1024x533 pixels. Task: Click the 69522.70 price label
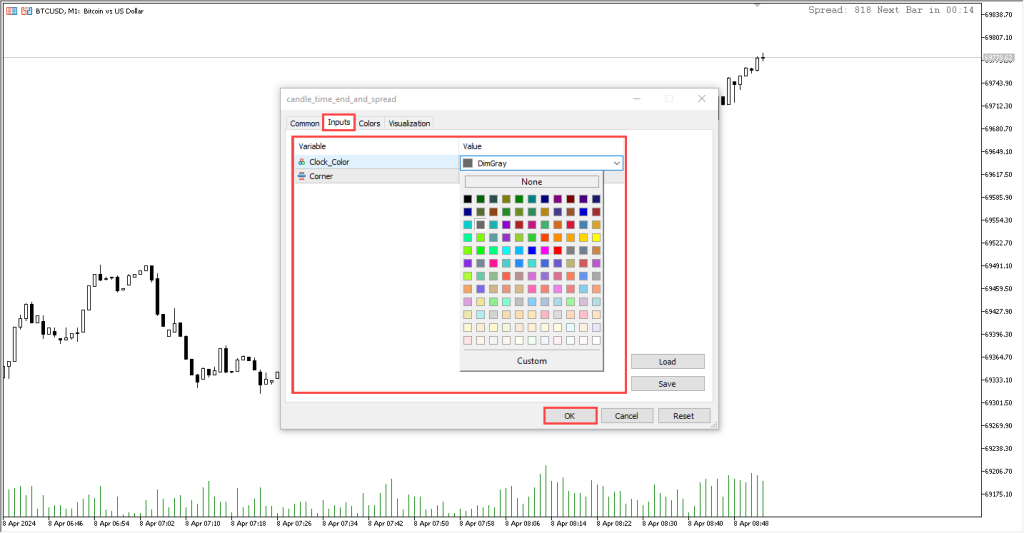(998, 243)
